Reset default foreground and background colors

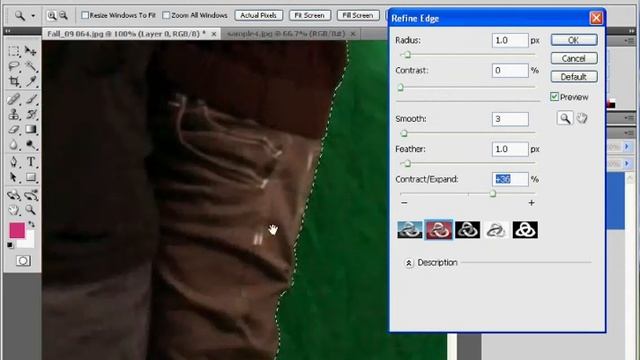(x=10, y=245)
